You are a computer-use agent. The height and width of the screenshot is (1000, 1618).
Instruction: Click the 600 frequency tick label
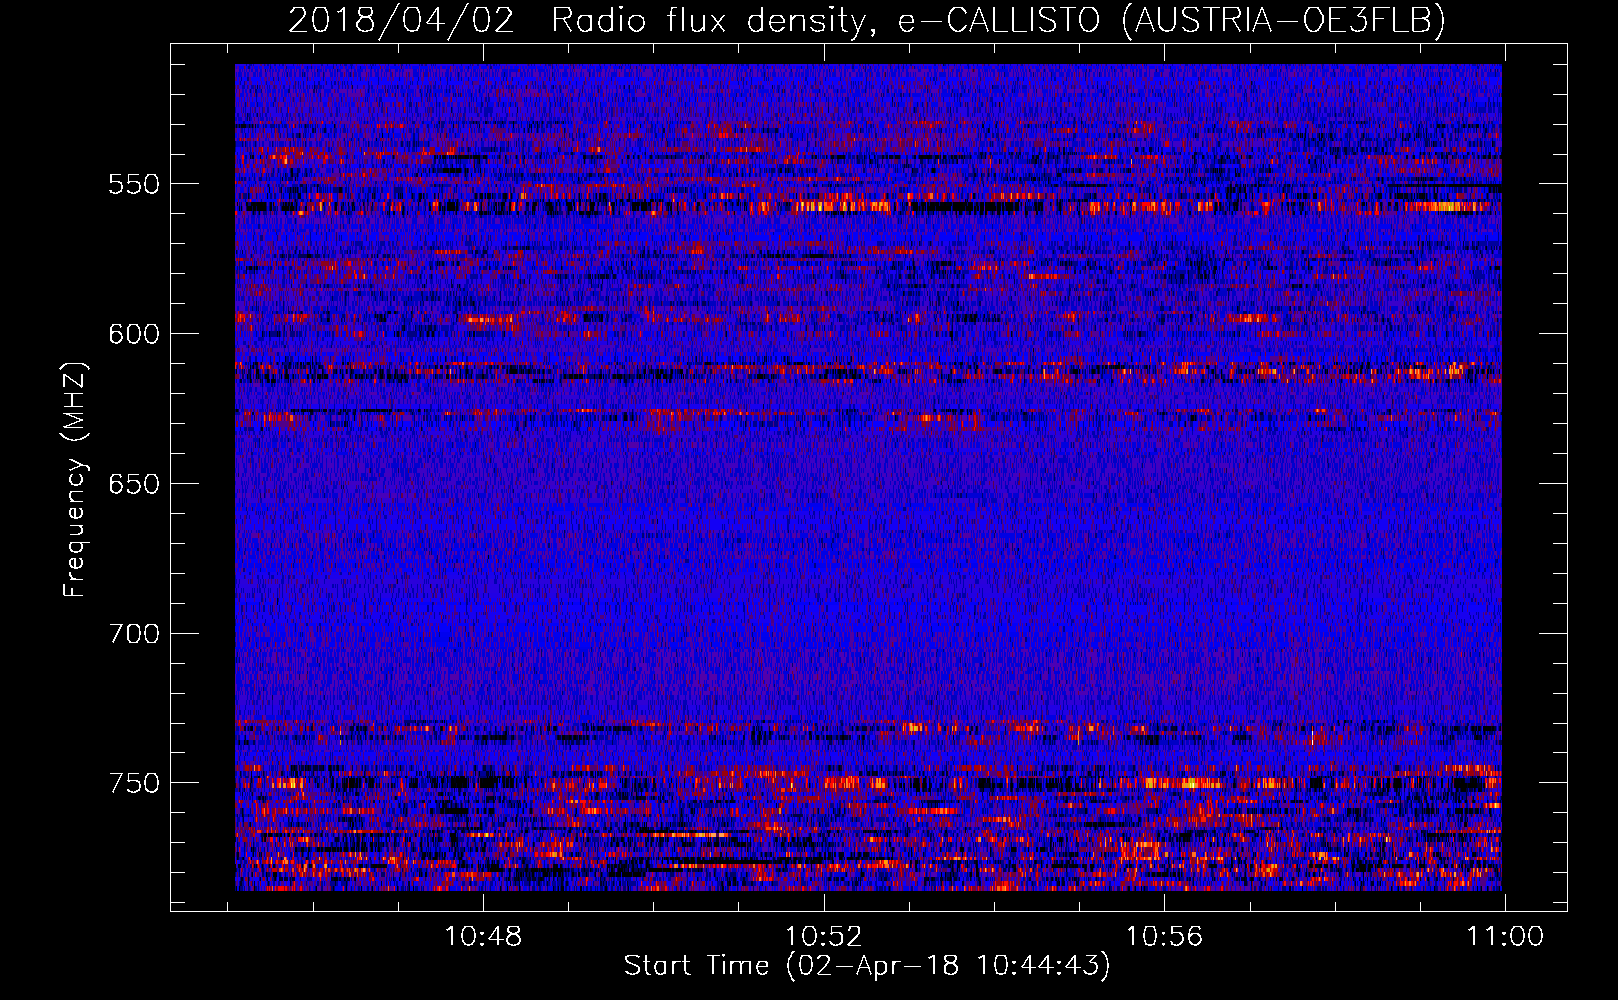point(134,334)
